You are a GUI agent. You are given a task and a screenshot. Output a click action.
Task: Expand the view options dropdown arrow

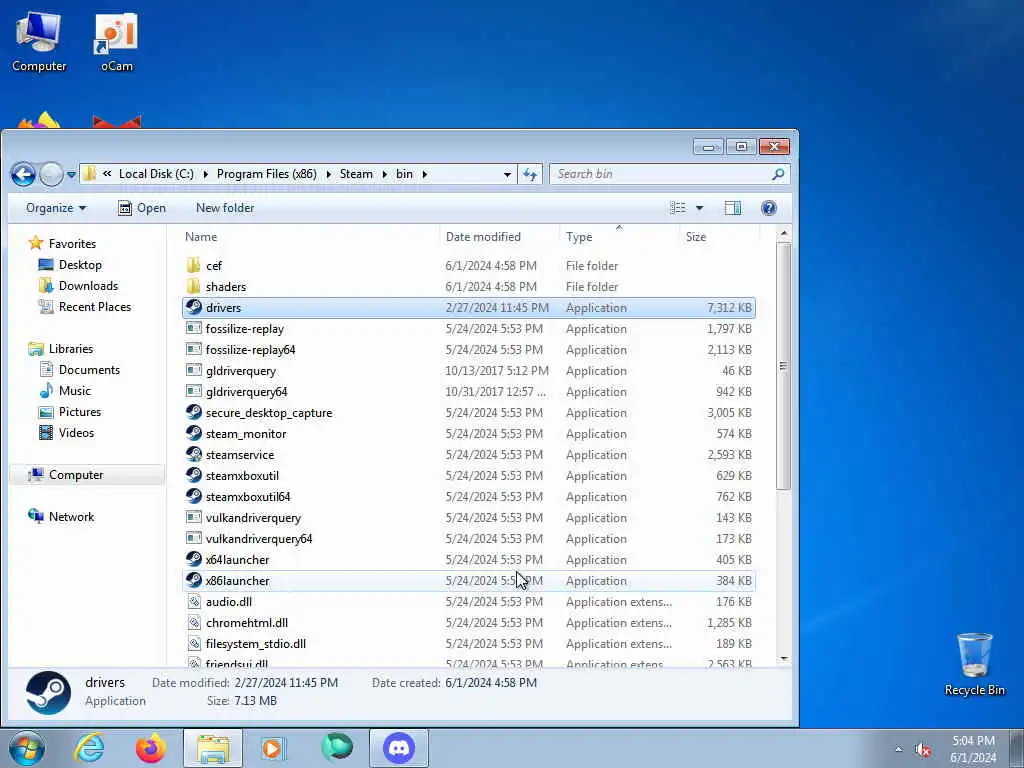pos(699,208)
